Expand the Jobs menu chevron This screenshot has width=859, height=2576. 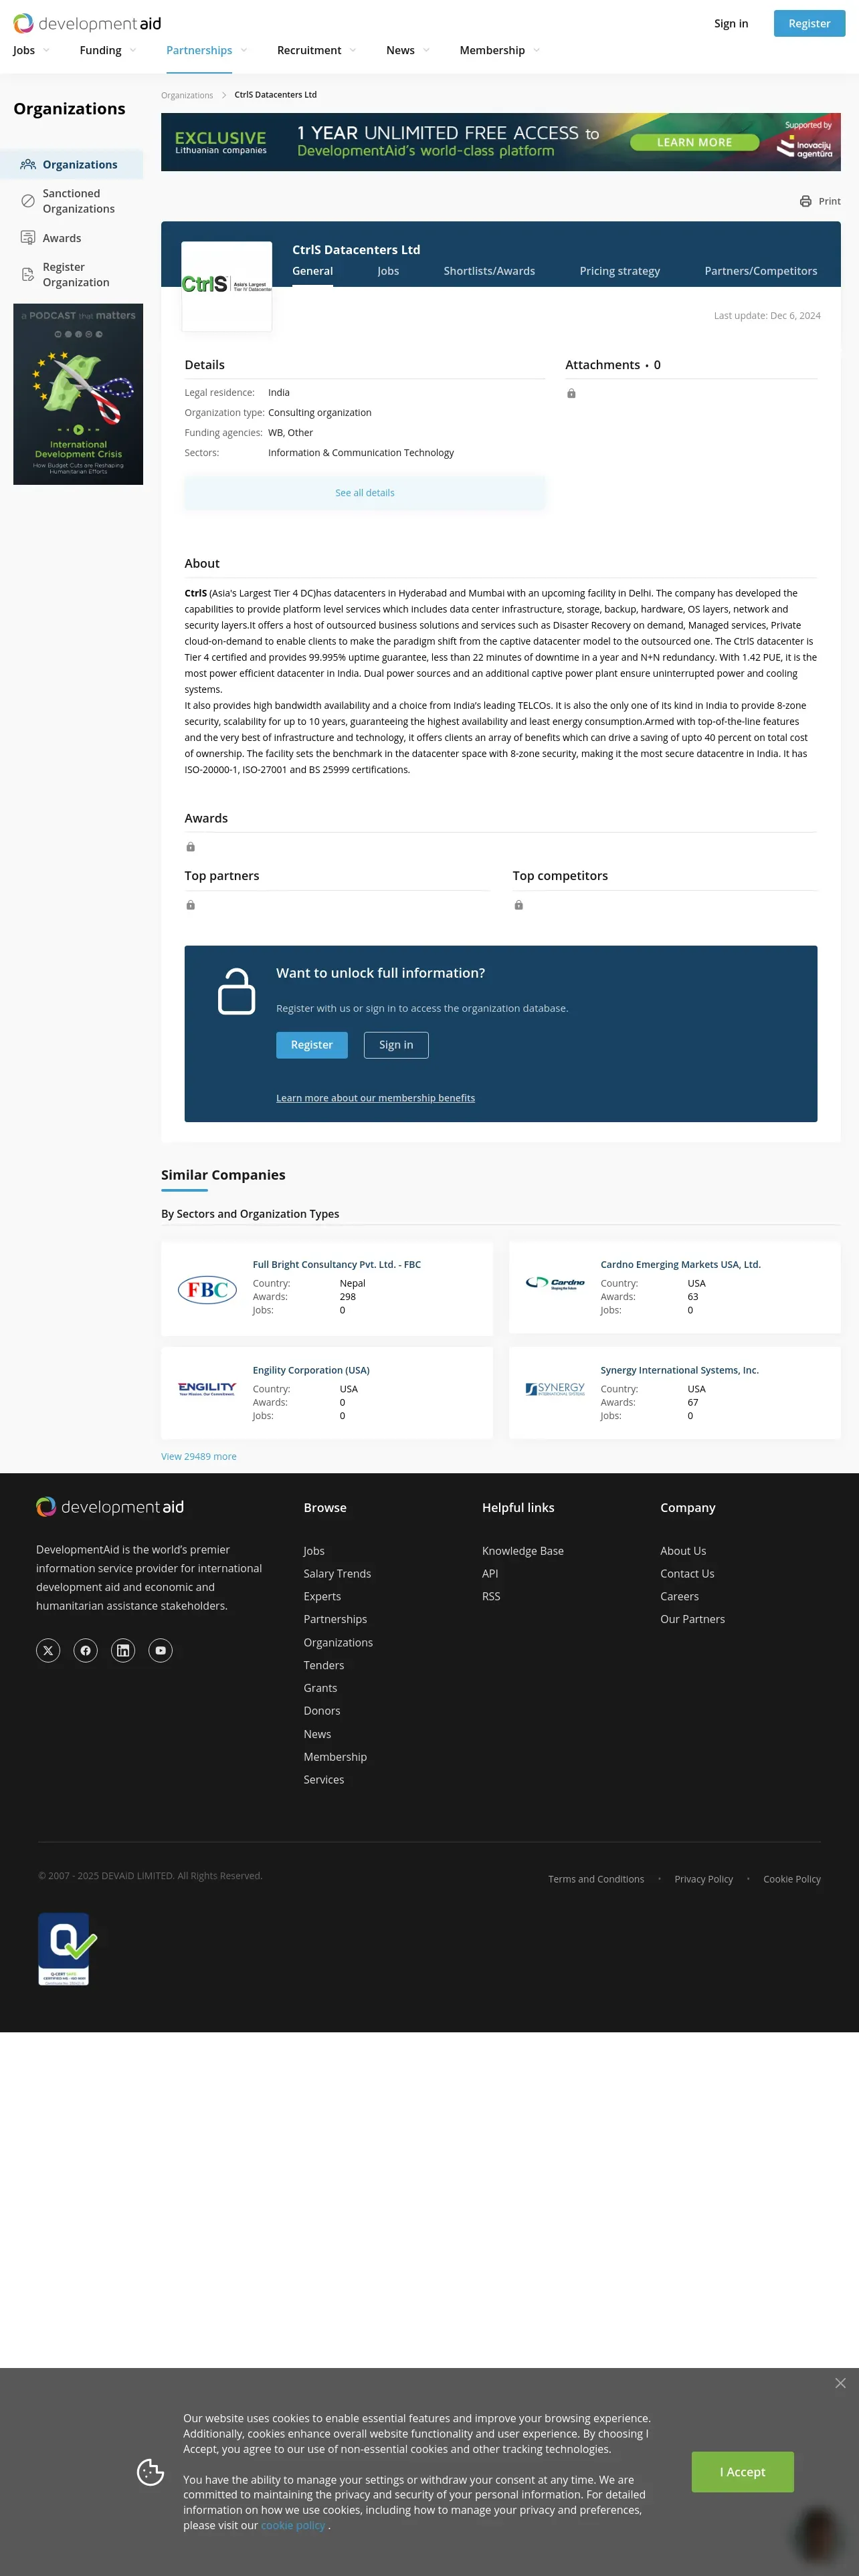click(x=46, y=50)
